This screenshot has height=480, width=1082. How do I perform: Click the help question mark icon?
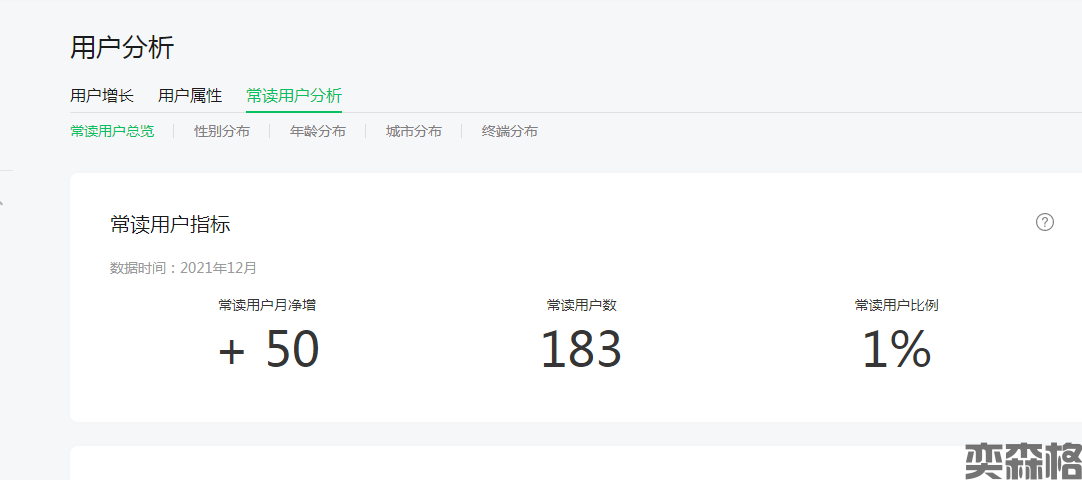pos(1045,222)
